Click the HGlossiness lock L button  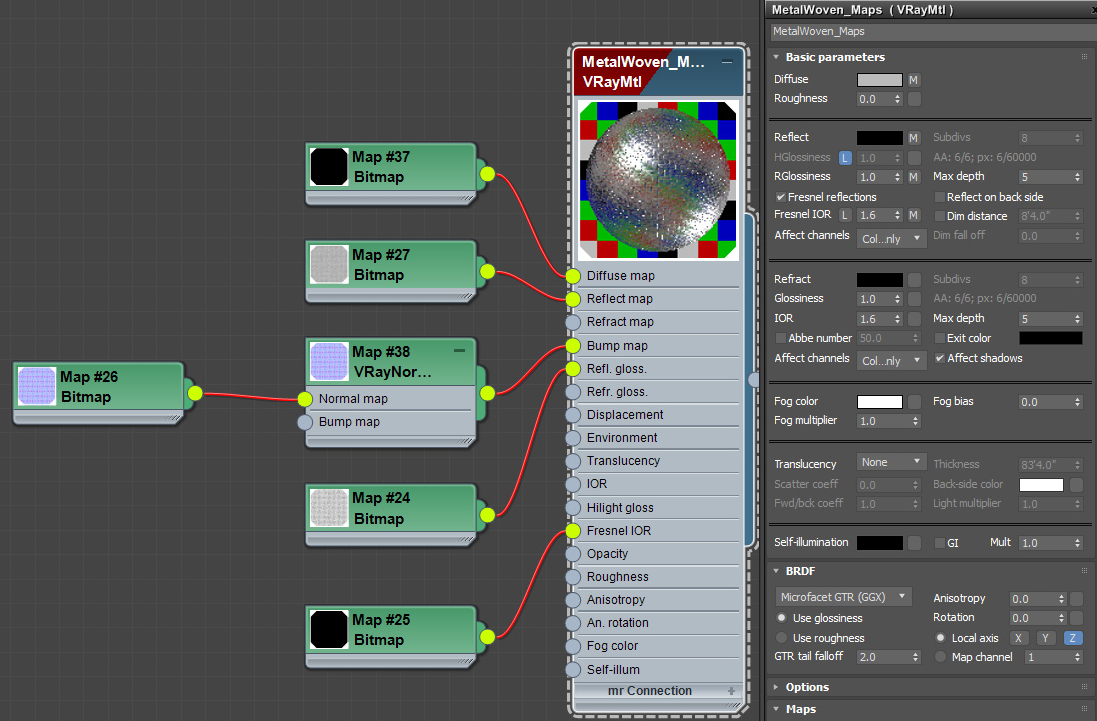tap(845, 158)
